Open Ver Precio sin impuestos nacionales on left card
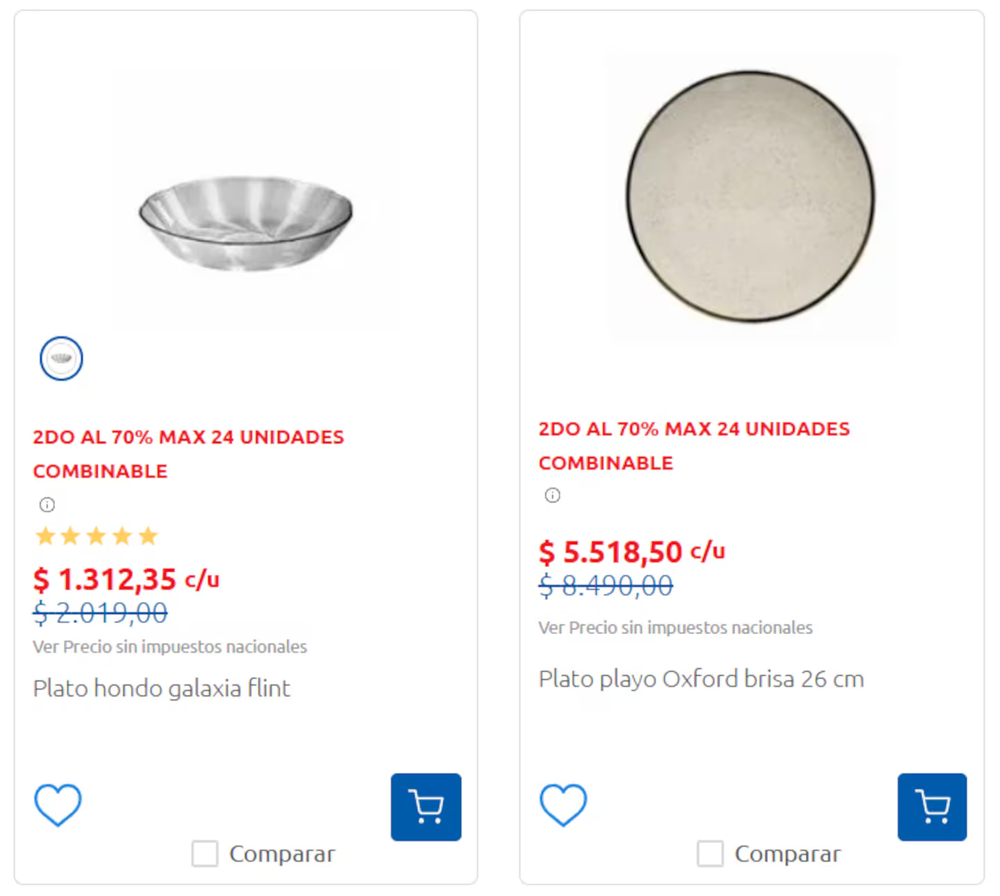1000x896 pixels. [169, 647]
